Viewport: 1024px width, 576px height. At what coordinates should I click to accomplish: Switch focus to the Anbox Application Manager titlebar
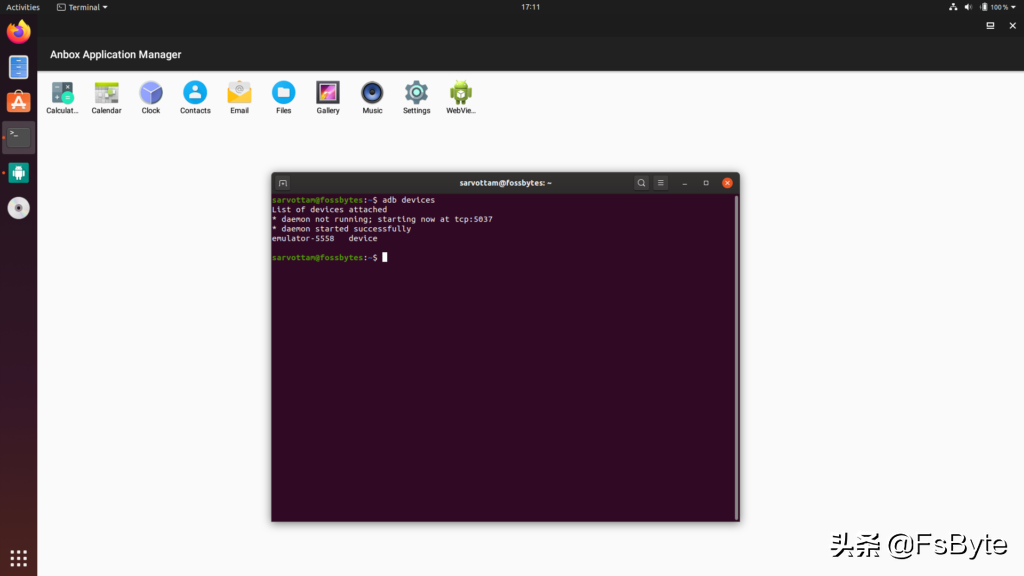[x=115, y=54]
